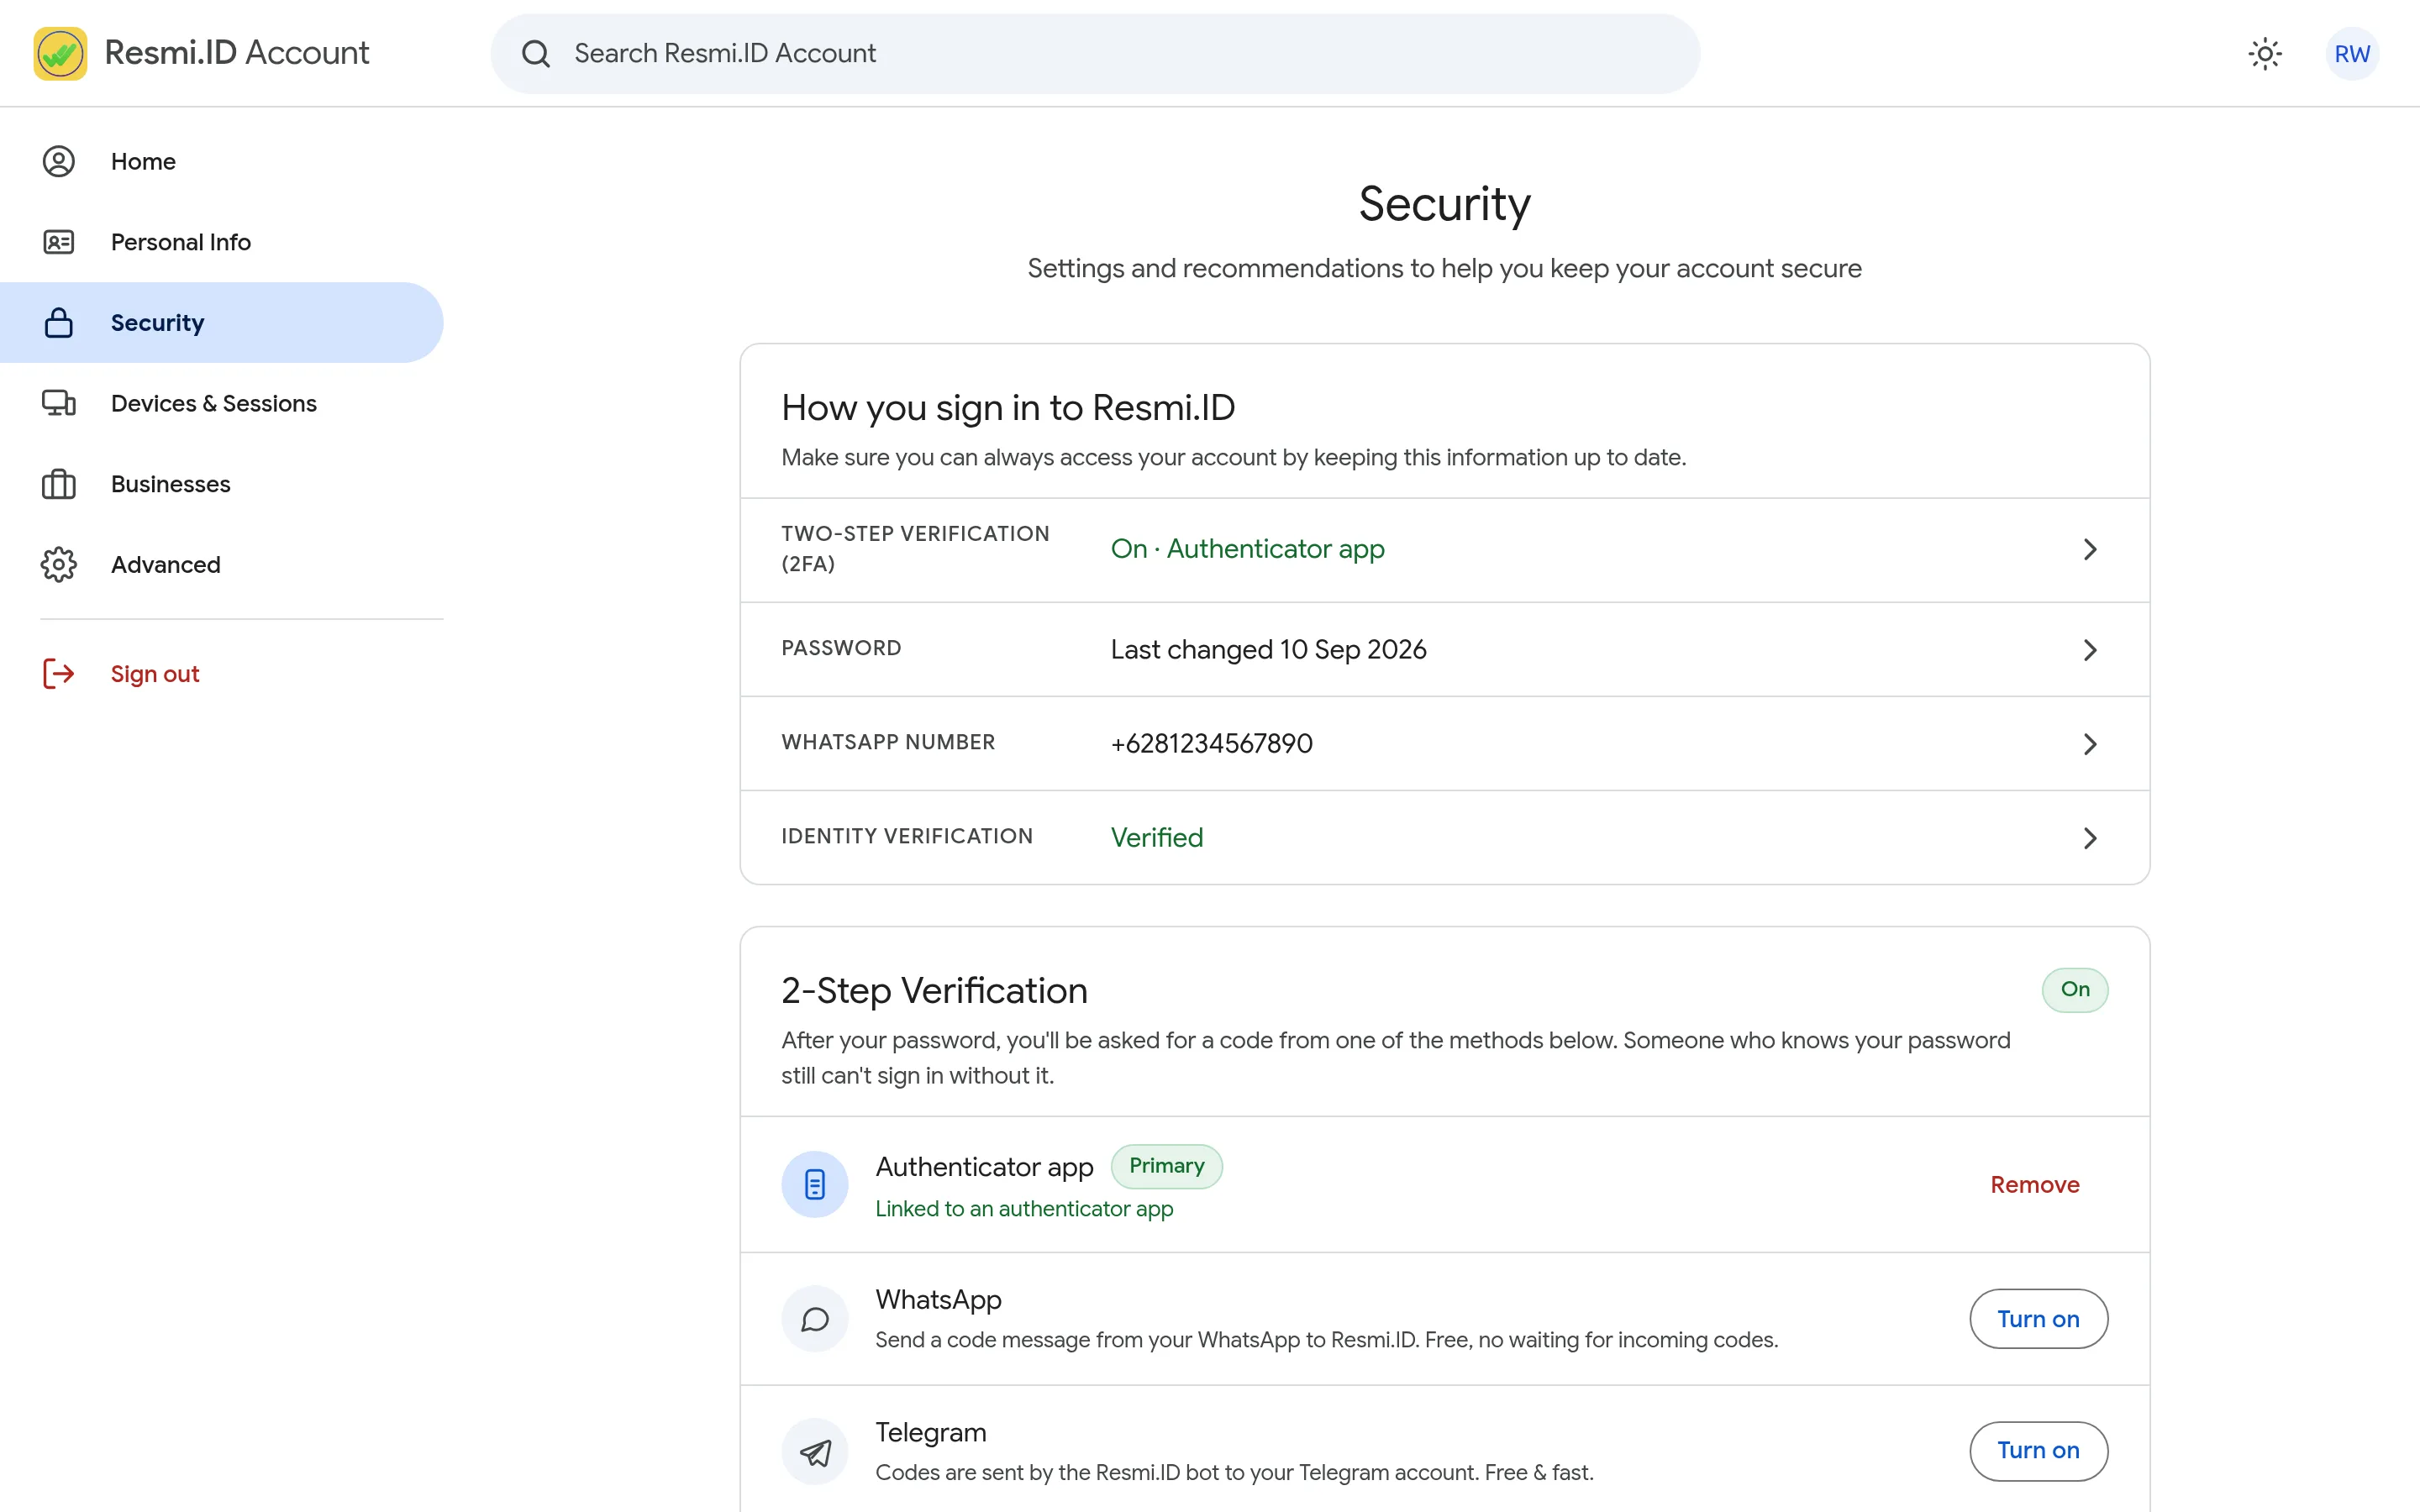2420x1512 pixels.
Task: Remove the Authenticator app method
Action: point(2035,1185)
